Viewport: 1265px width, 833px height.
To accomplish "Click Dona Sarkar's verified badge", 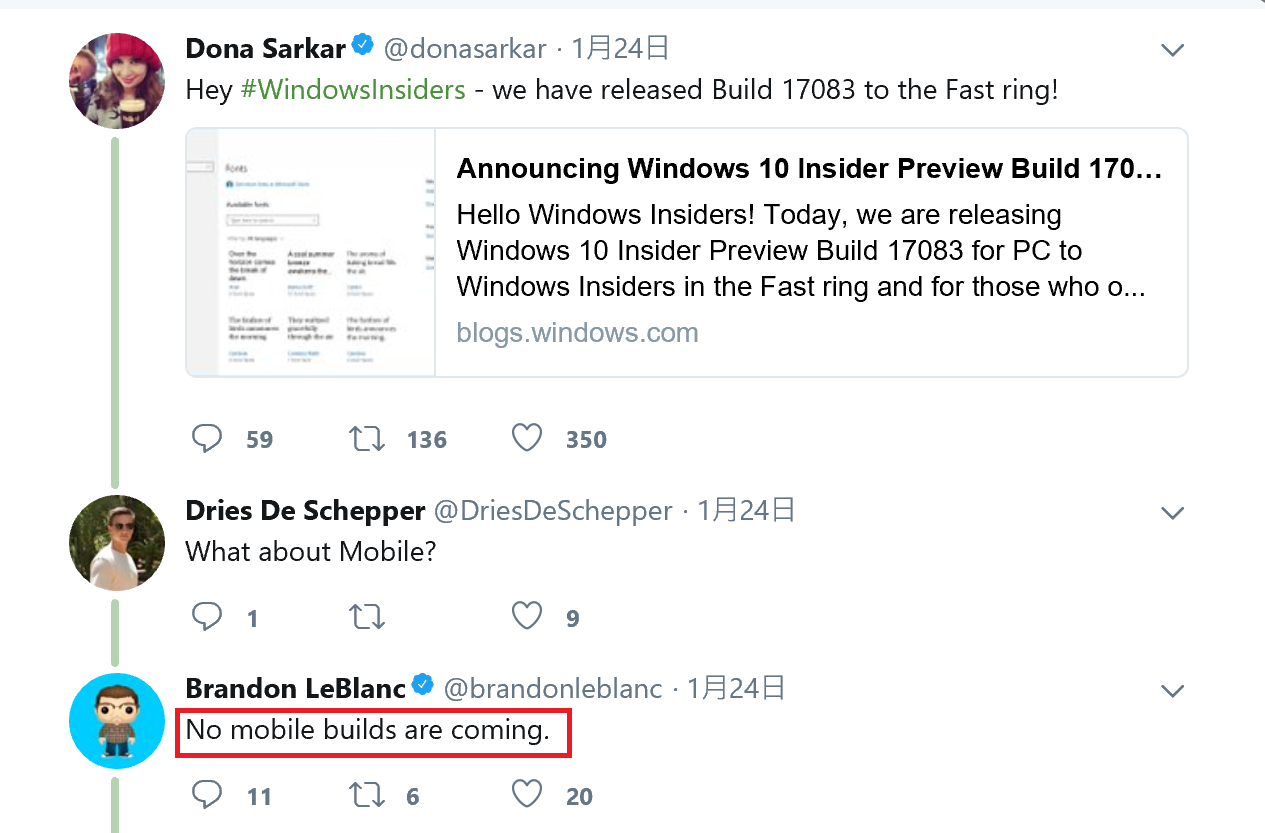I will click(x=361, y=45).
